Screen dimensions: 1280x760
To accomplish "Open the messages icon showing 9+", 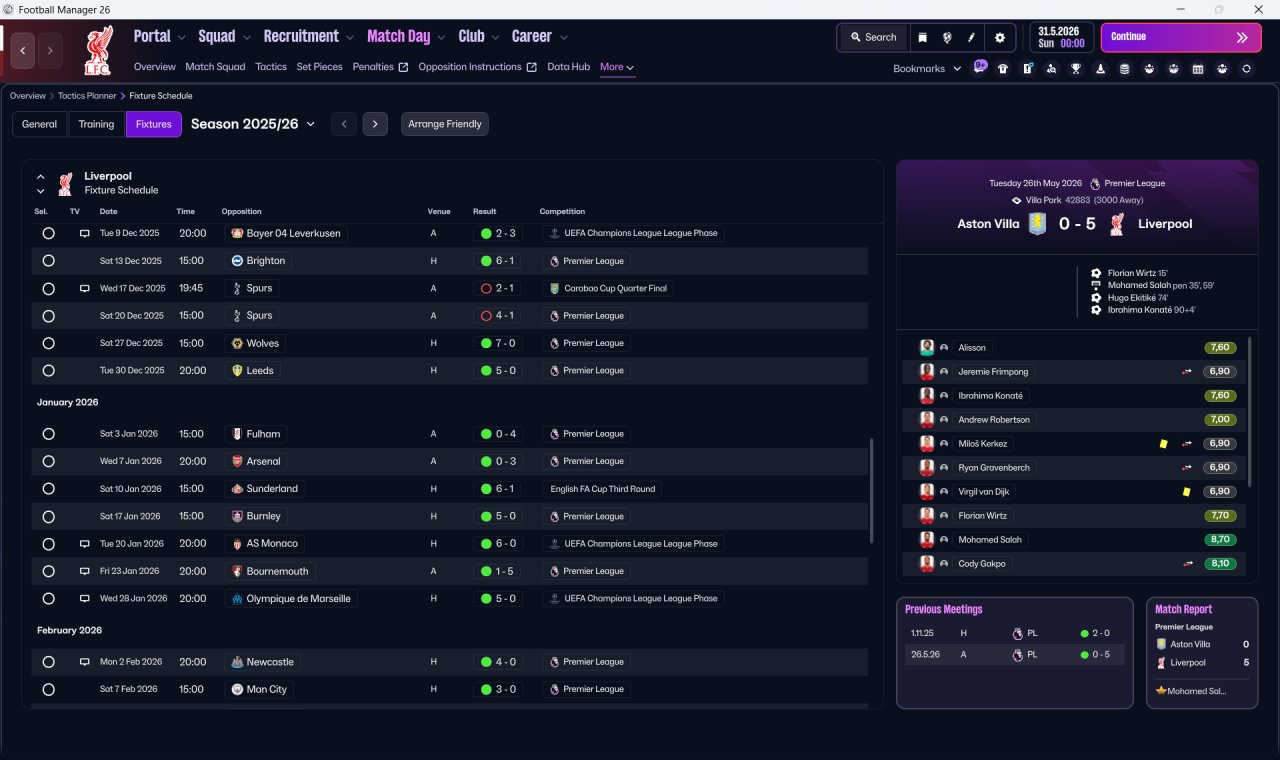I will [x=980, y=67].
